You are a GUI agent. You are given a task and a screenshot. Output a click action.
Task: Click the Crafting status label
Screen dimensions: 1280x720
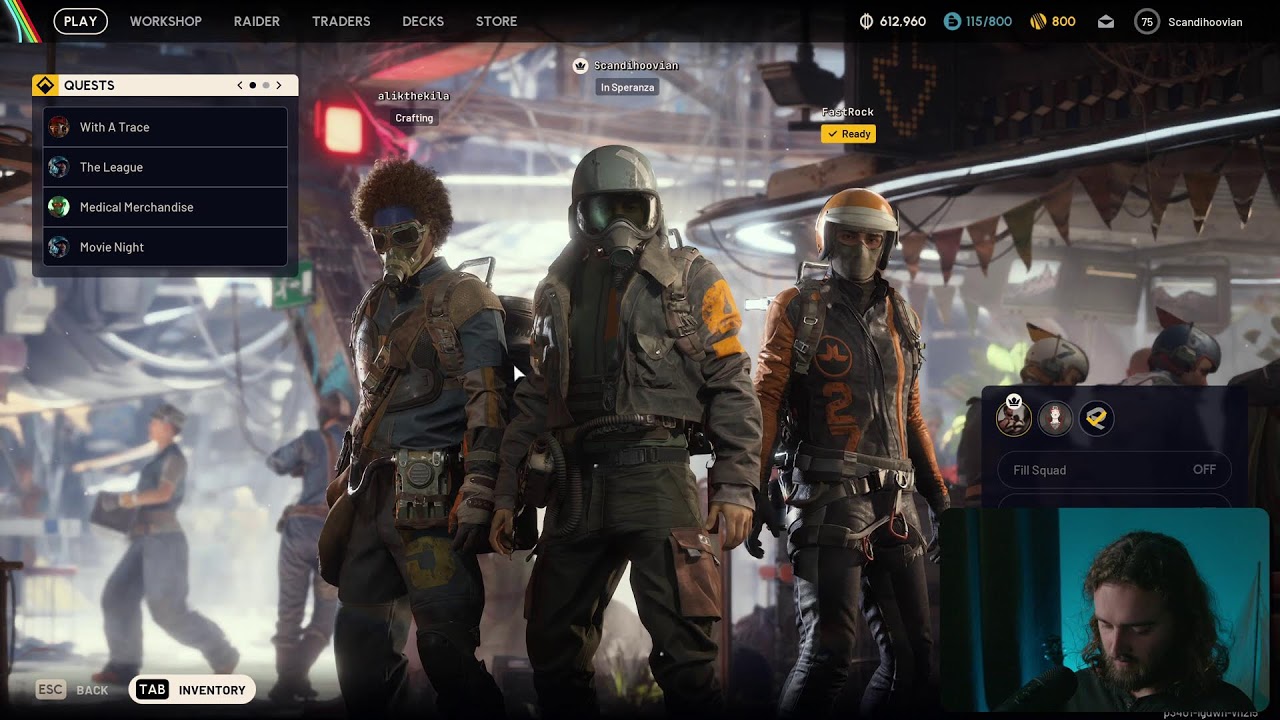pyautogui.click(x=414, y=118)
